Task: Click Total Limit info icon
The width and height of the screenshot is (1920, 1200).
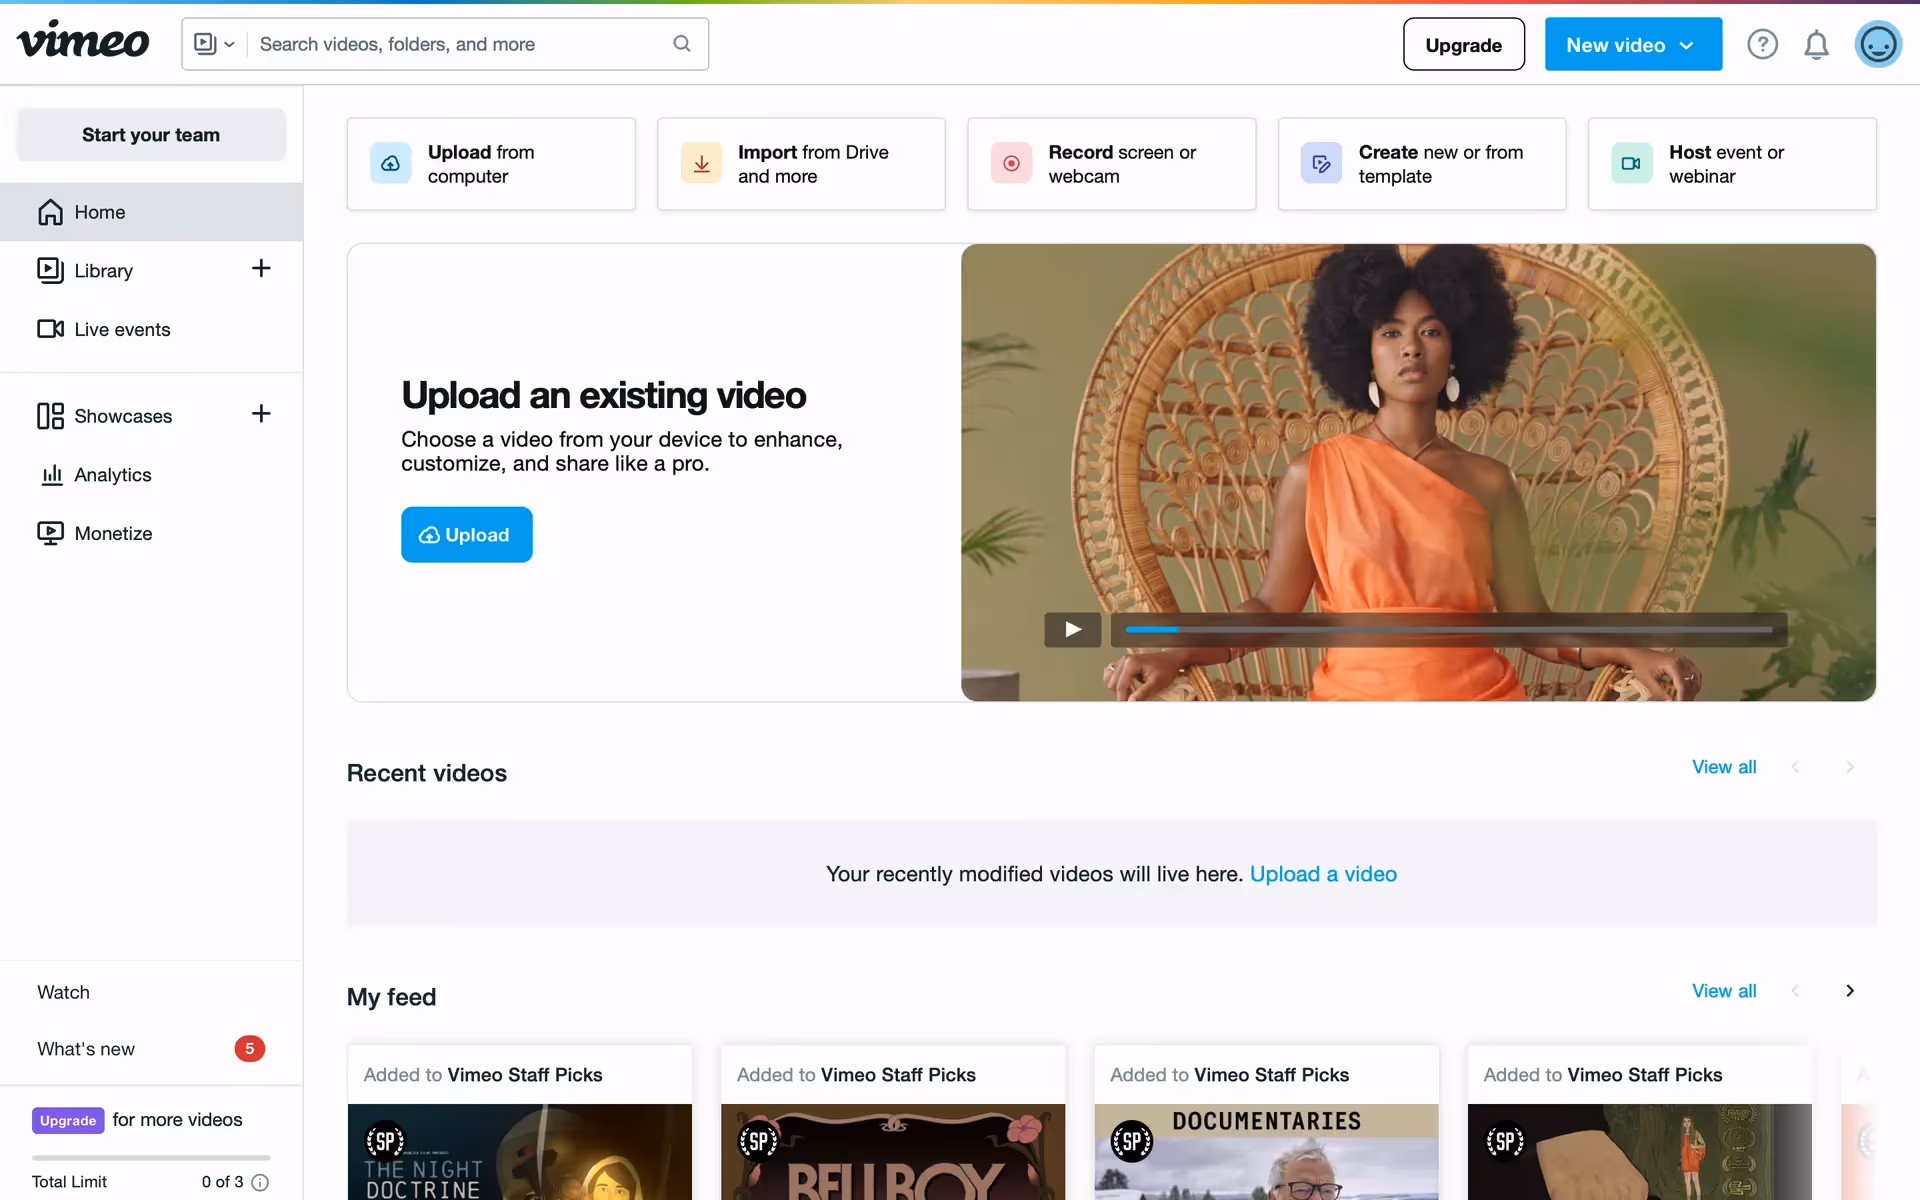Action: coord(260,1182)
